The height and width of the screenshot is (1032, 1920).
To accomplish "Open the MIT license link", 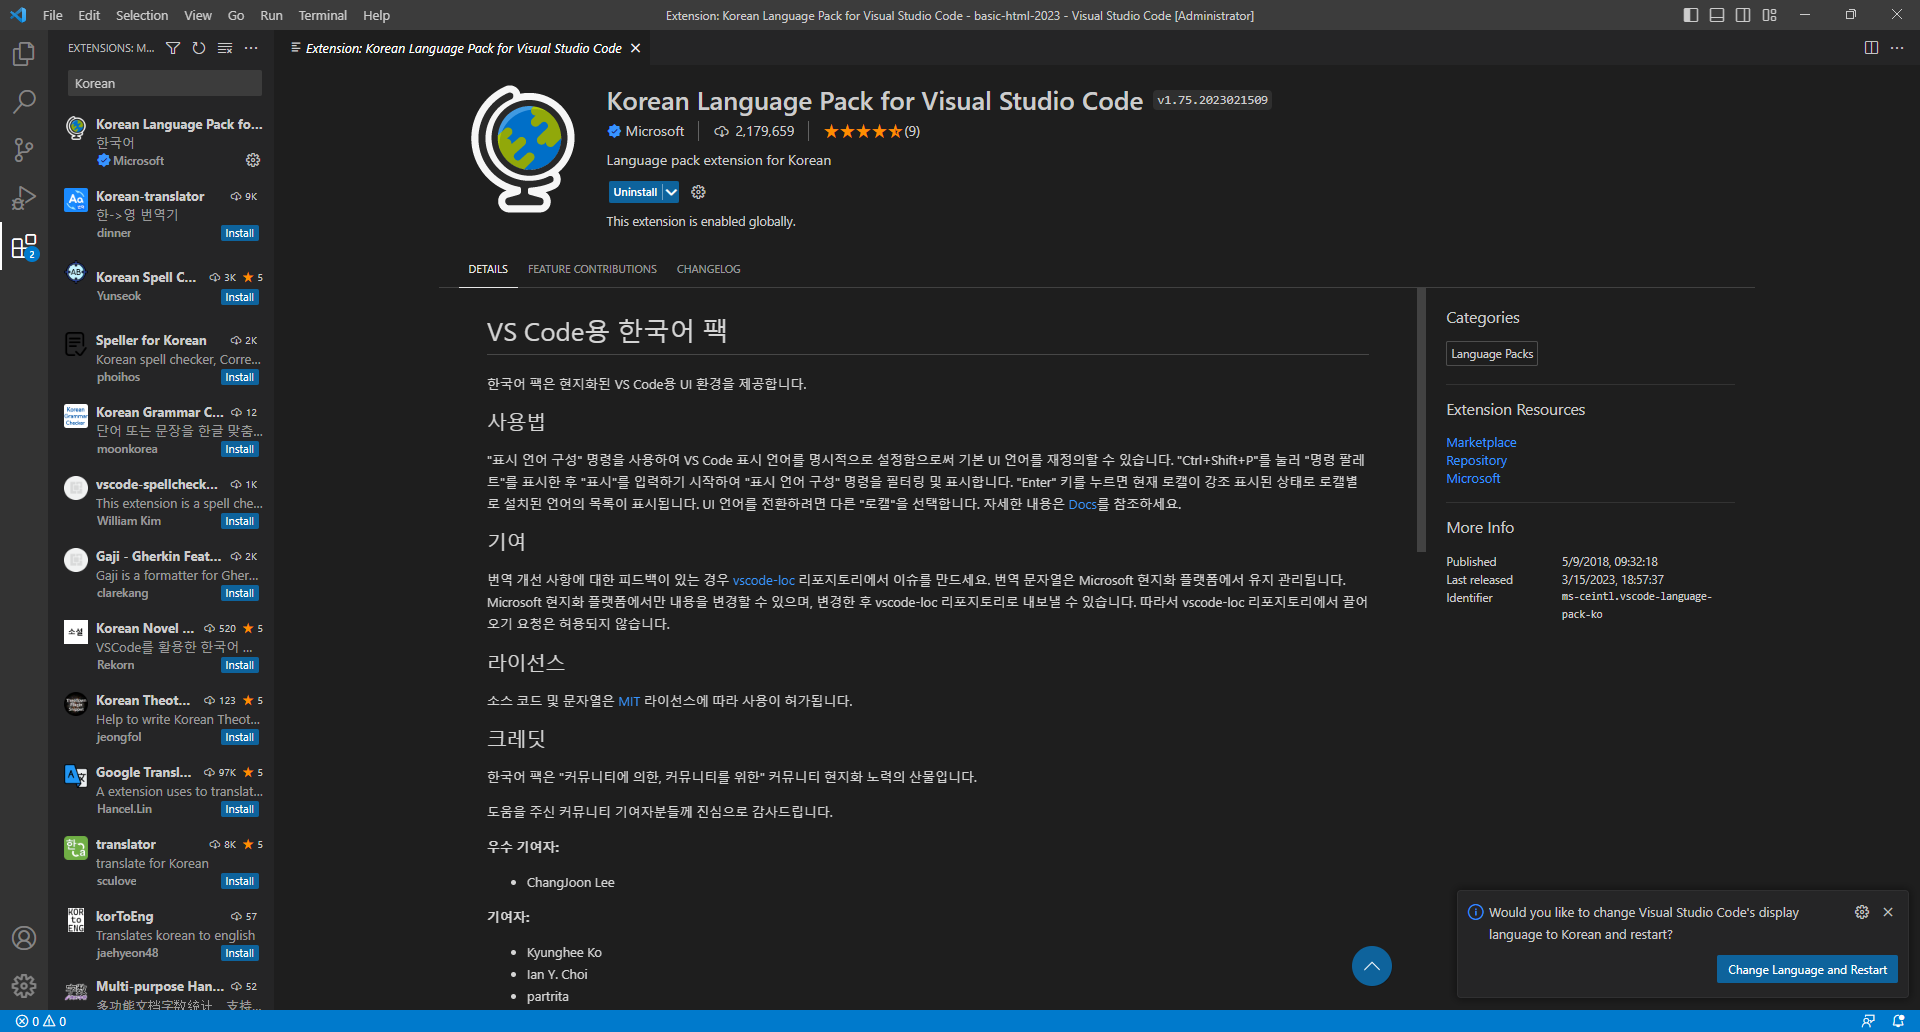I will point(628,701).
